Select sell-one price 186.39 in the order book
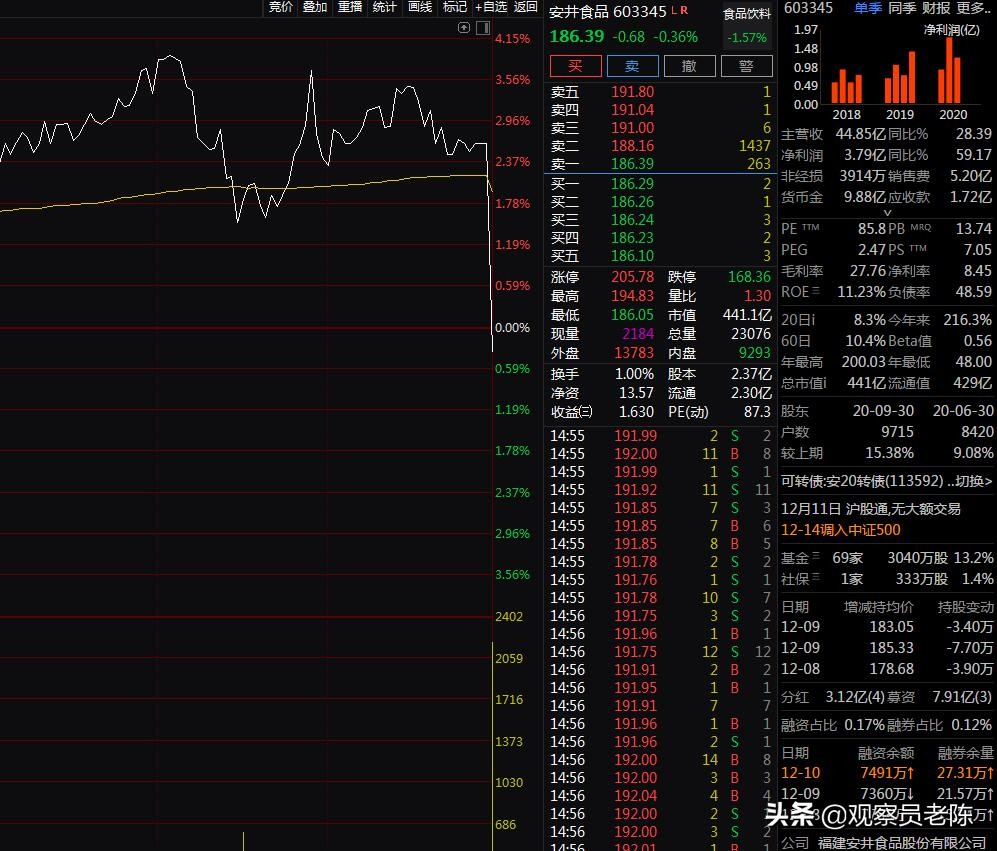The image size is (997, 851). pyautogui.click(x=632, y=163)
